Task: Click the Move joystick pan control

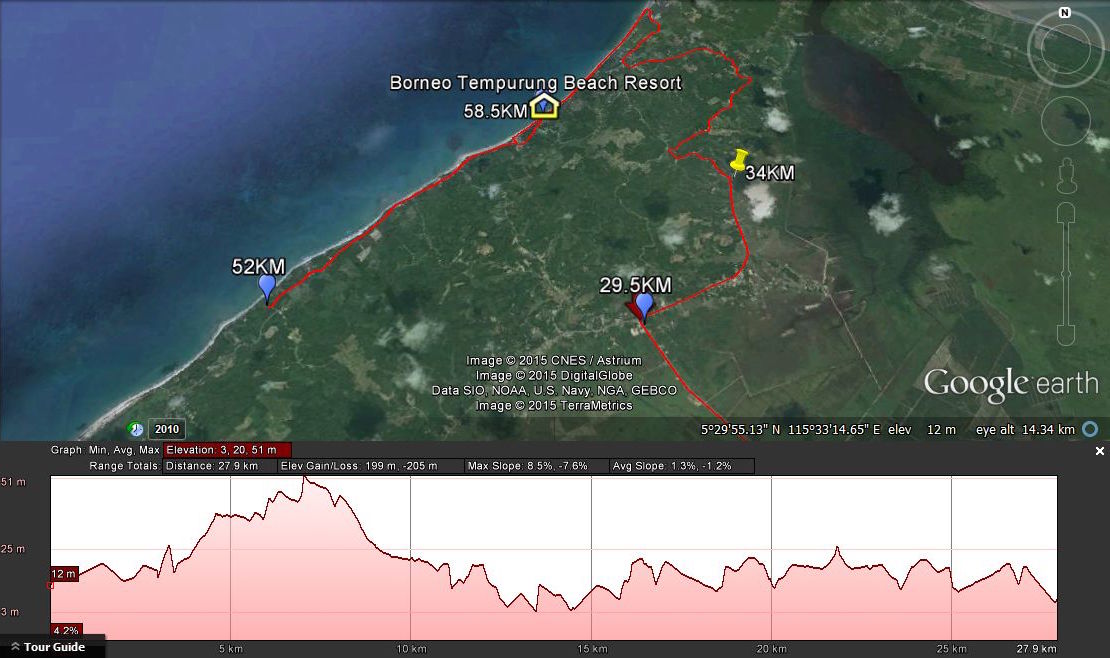Action: click(x=1065, y=121)
